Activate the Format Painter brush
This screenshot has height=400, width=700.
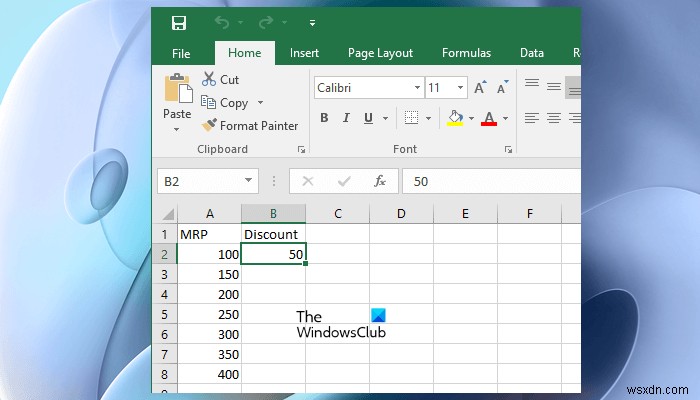click(x=250, y=126)
